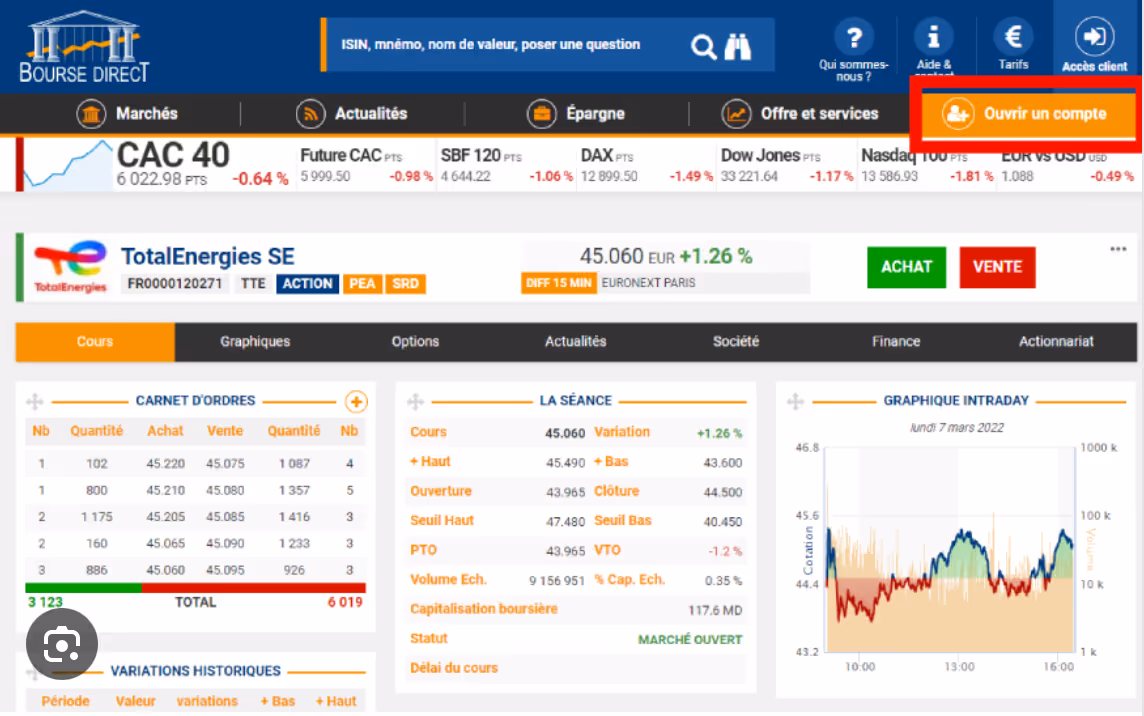Switch to the Société tab
Image resolution: width=1144 pixels, height=716 pixels.
(x=735, y=342)
